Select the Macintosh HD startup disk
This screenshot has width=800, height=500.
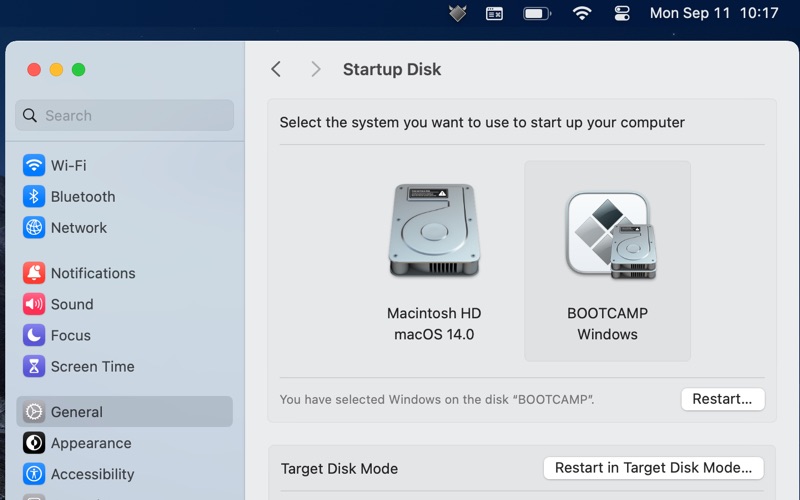434,261
